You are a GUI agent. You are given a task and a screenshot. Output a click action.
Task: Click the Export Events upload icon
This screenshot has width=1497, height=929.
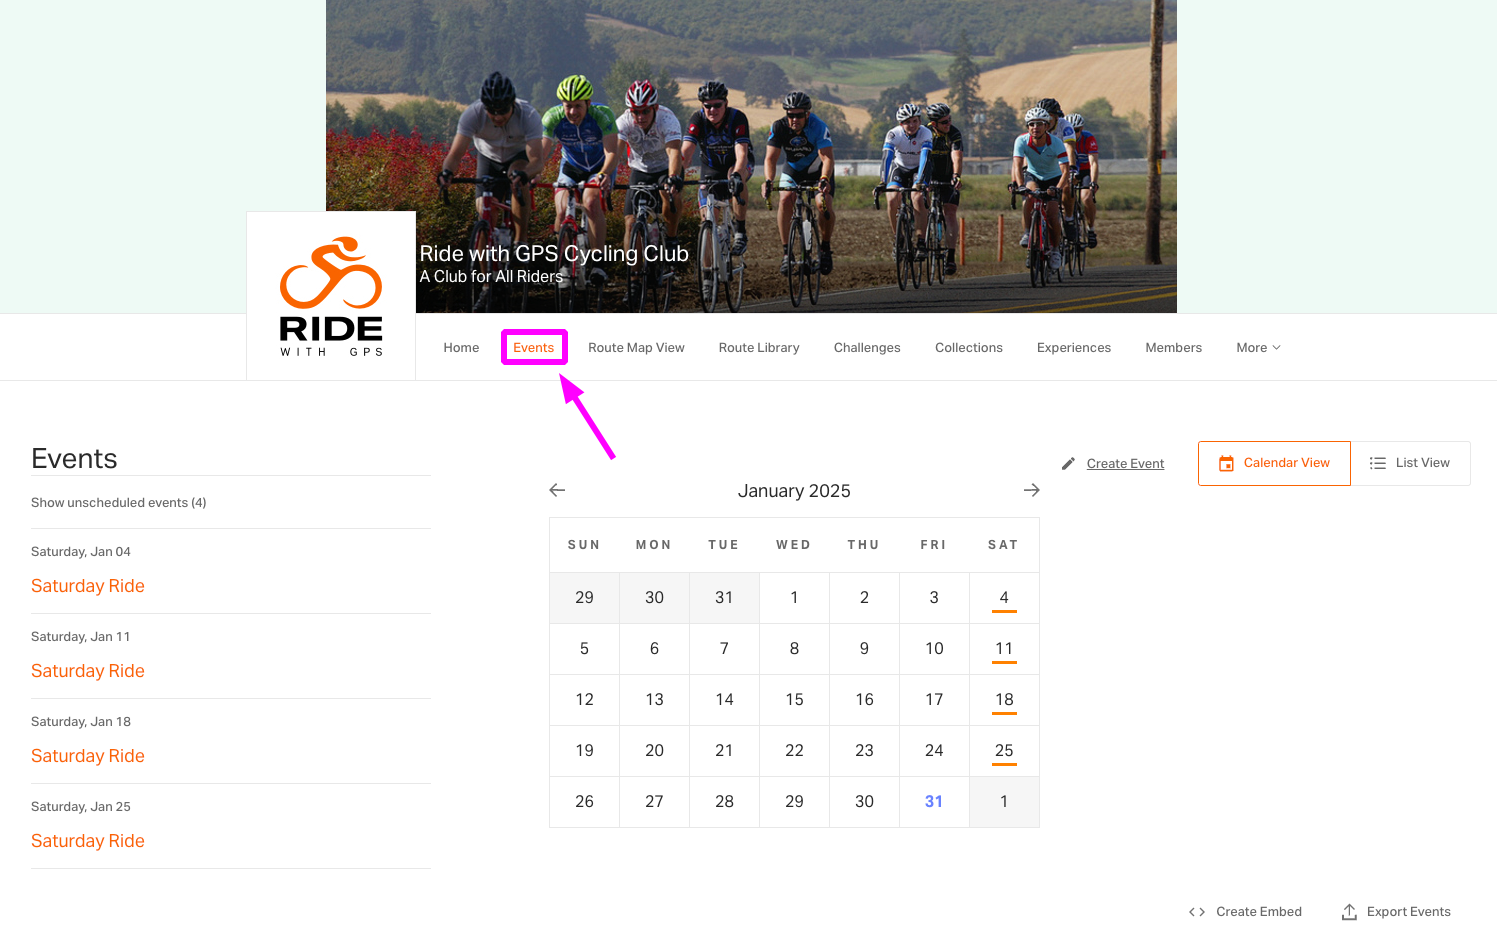coord(1349,912)
